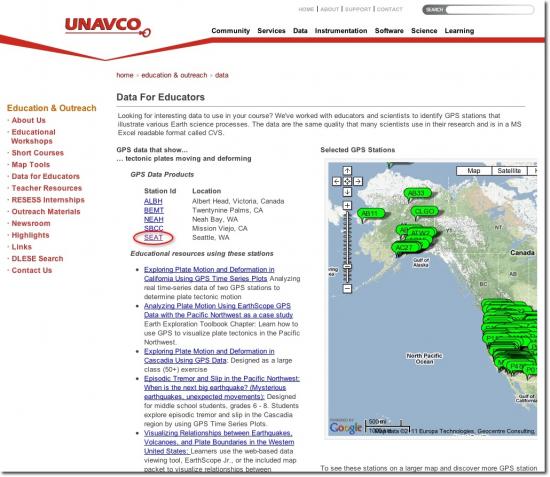The height and width of the screenshot is (477, 550).
Task: Click the HOME top link
Action: [x=306, y=9]
